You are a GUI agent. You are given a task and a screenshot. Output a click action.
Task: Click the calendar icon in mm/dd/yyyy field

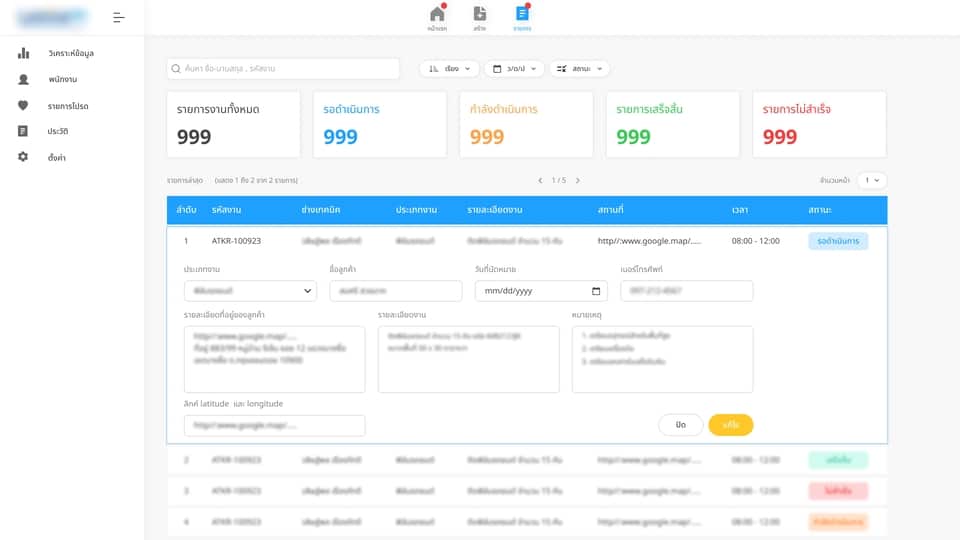click(x=596, y=291)
